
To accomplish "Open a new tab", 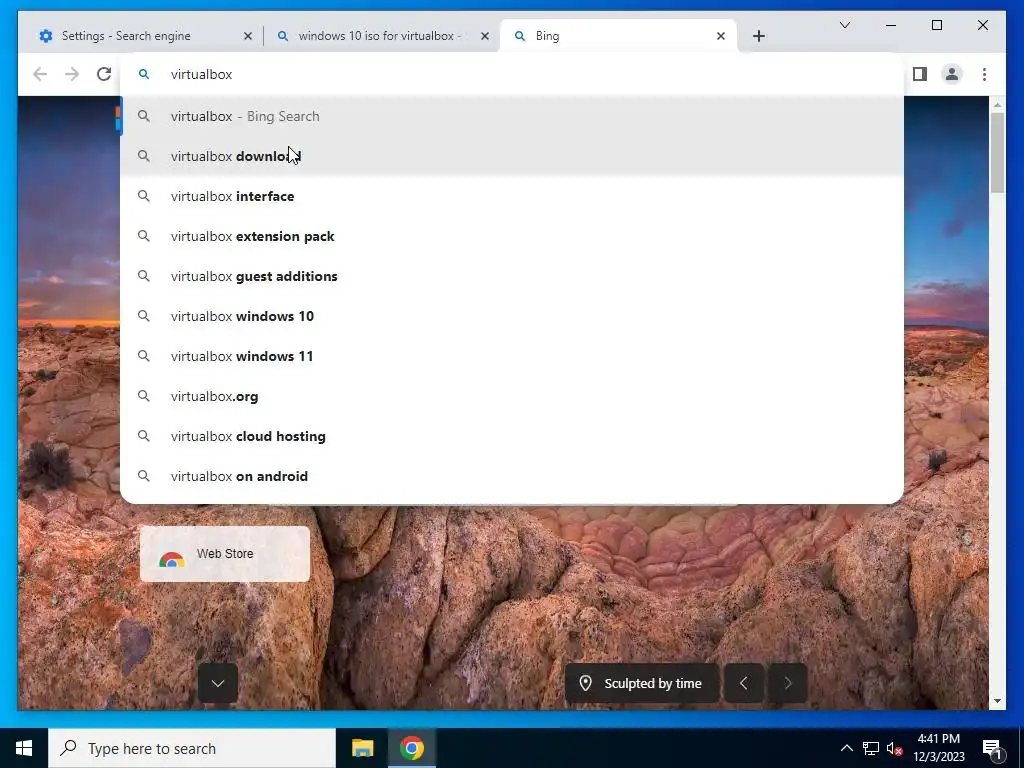I will click(758, 36).
